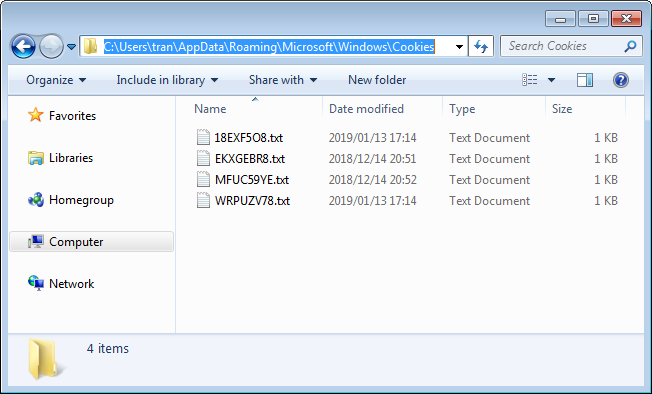
Task: Open the recent pages dropdown arrow
Action: tap(71, 47)
